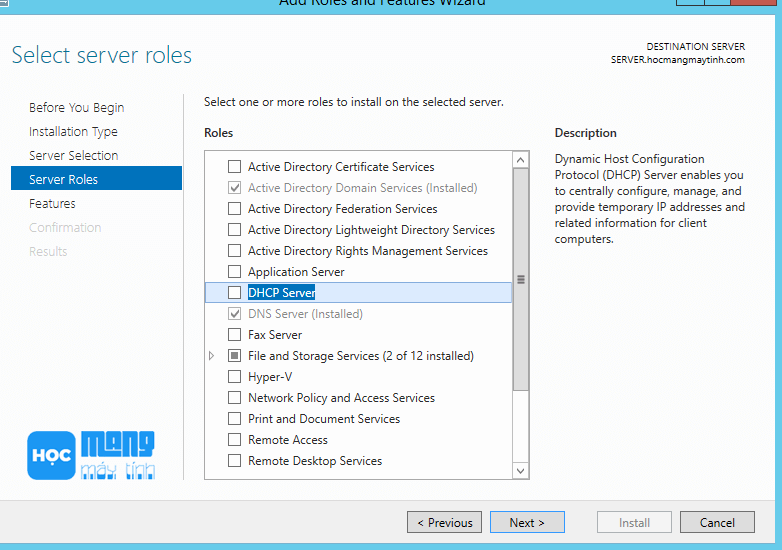782x550 pixels.
Task: Select Print and Document Services label
Action: [324, 419]
